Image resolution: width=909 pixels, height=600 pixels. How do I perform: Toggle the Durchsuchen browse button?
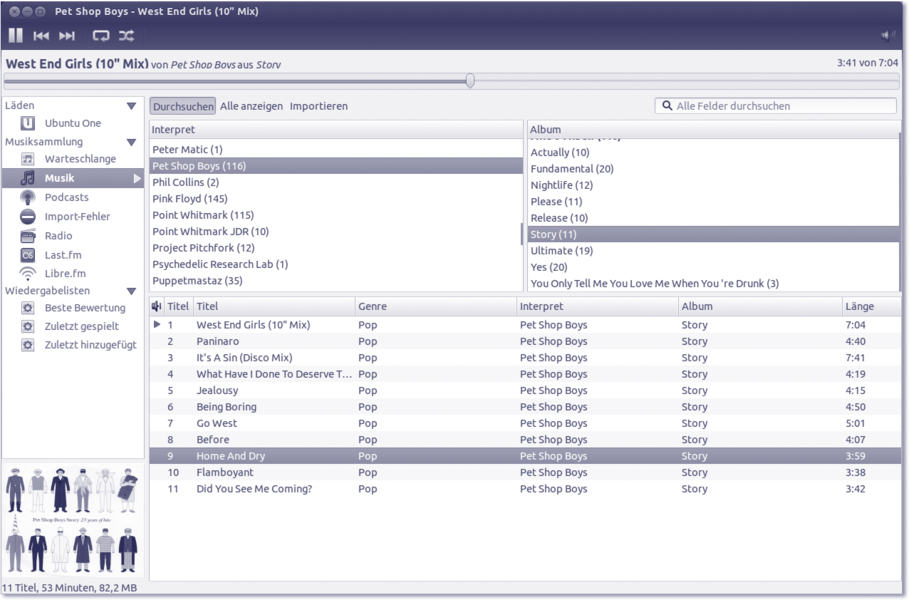pyautogui.click(x=183, y=106)
